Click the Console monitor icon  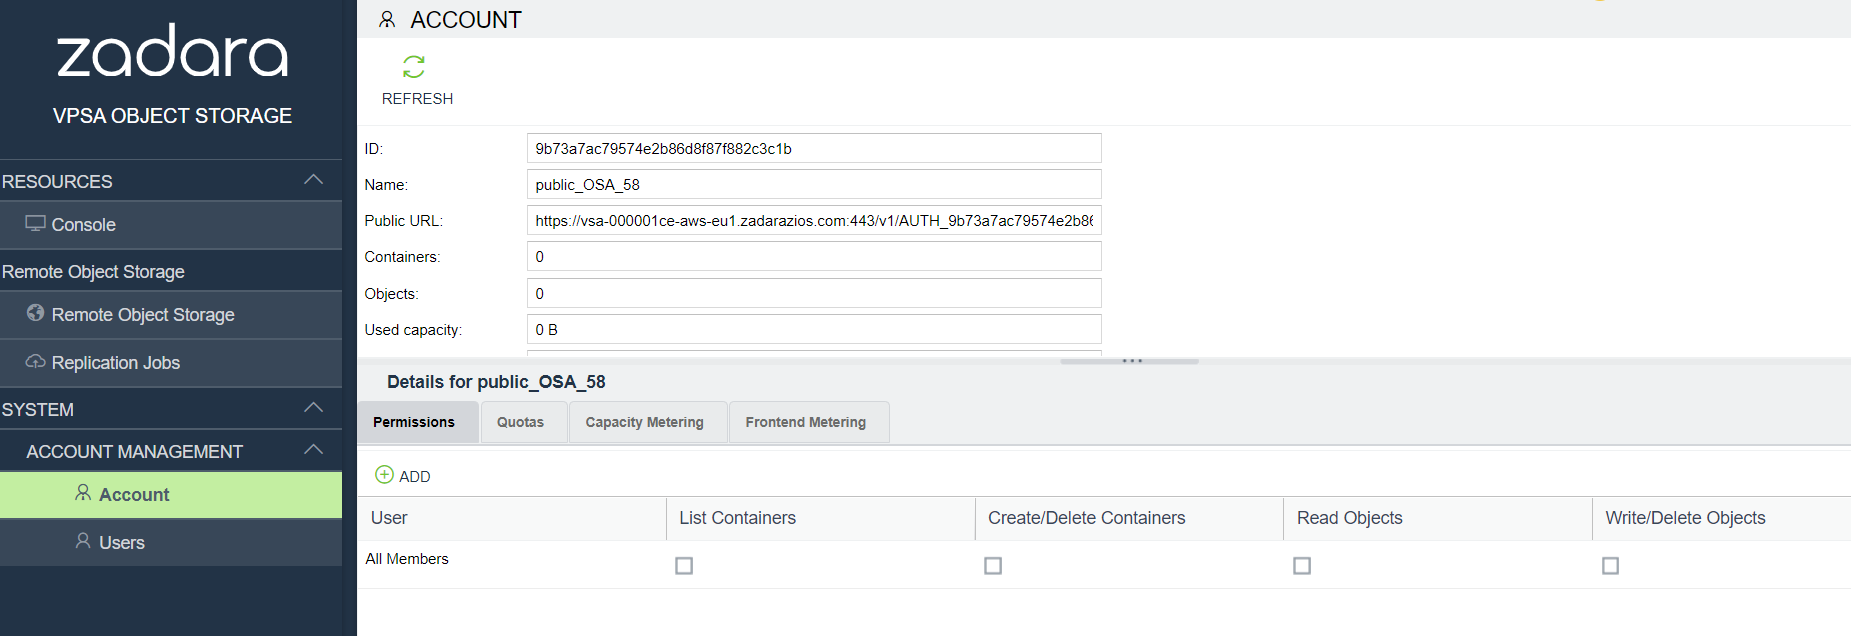point(35,224)
